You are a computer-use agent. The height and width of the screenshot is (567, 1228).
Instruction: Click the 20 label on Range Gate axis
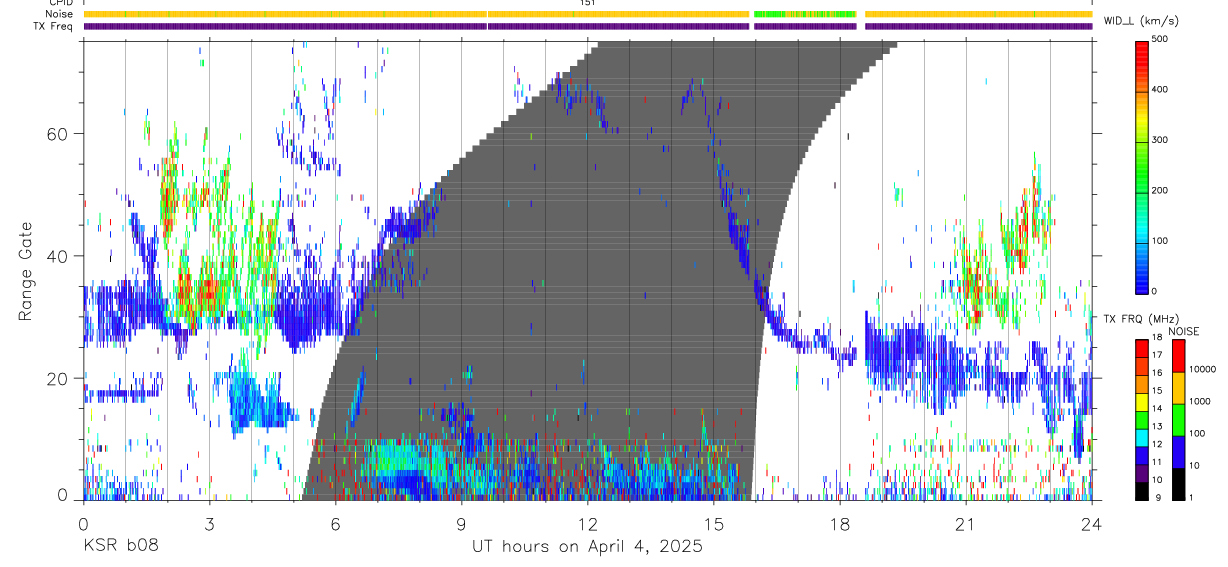pos(64,379)
